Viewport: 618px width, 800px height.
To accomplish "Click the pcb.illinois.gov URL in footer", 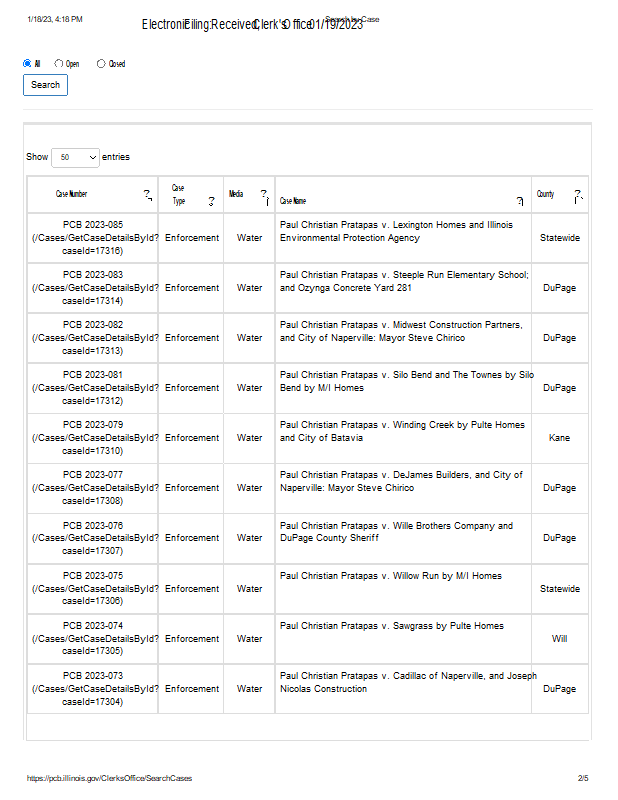I will pyautogui.click(x=110, y=778).
